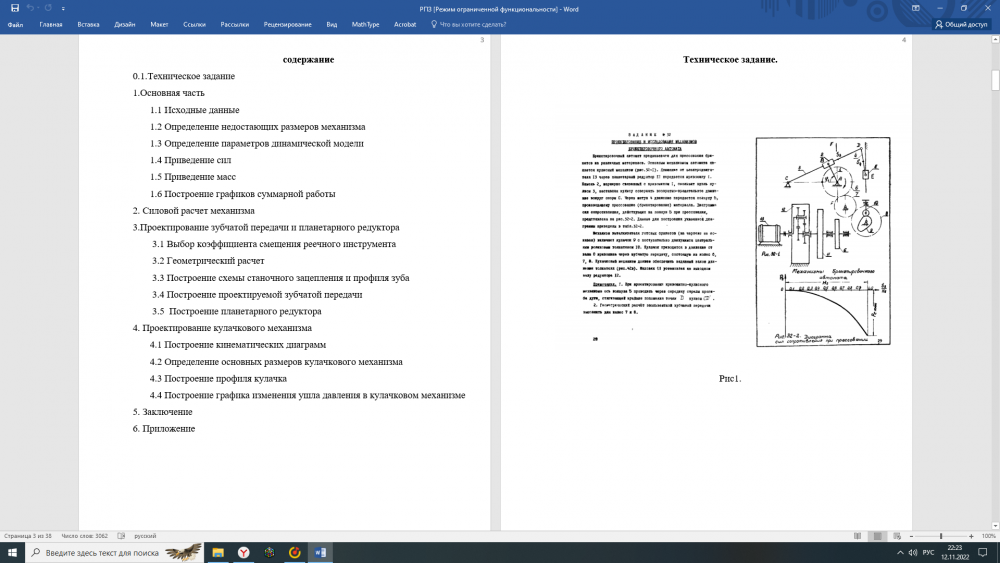Click the line '3.2 Геометрический расчет'
Viewport: 1000px width, 563px height.
click(208, 260)
